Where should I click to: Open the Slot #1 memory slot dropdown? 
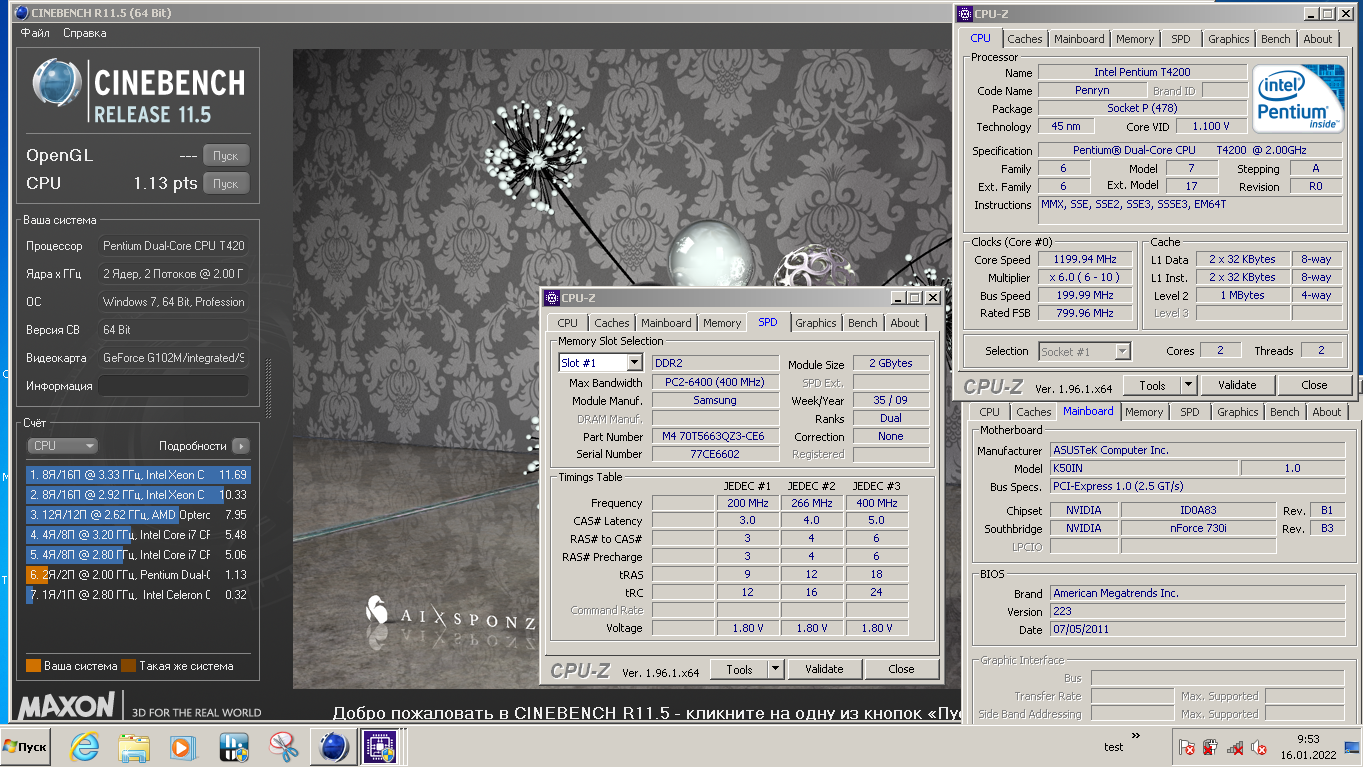(x=634, y=363)
